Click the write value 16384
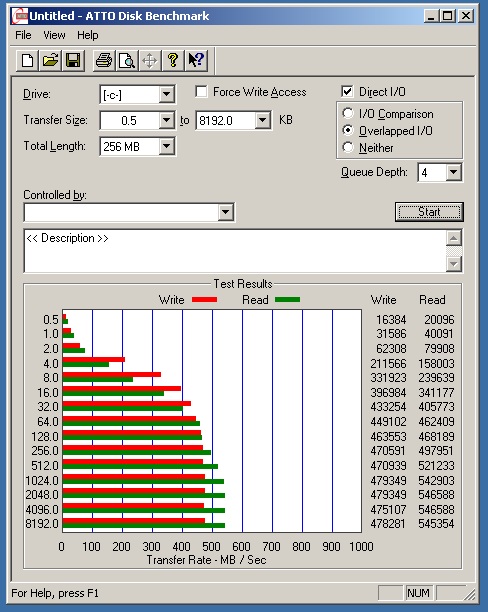The width and height of the screenshot is (488, 612). pos(391,320)
